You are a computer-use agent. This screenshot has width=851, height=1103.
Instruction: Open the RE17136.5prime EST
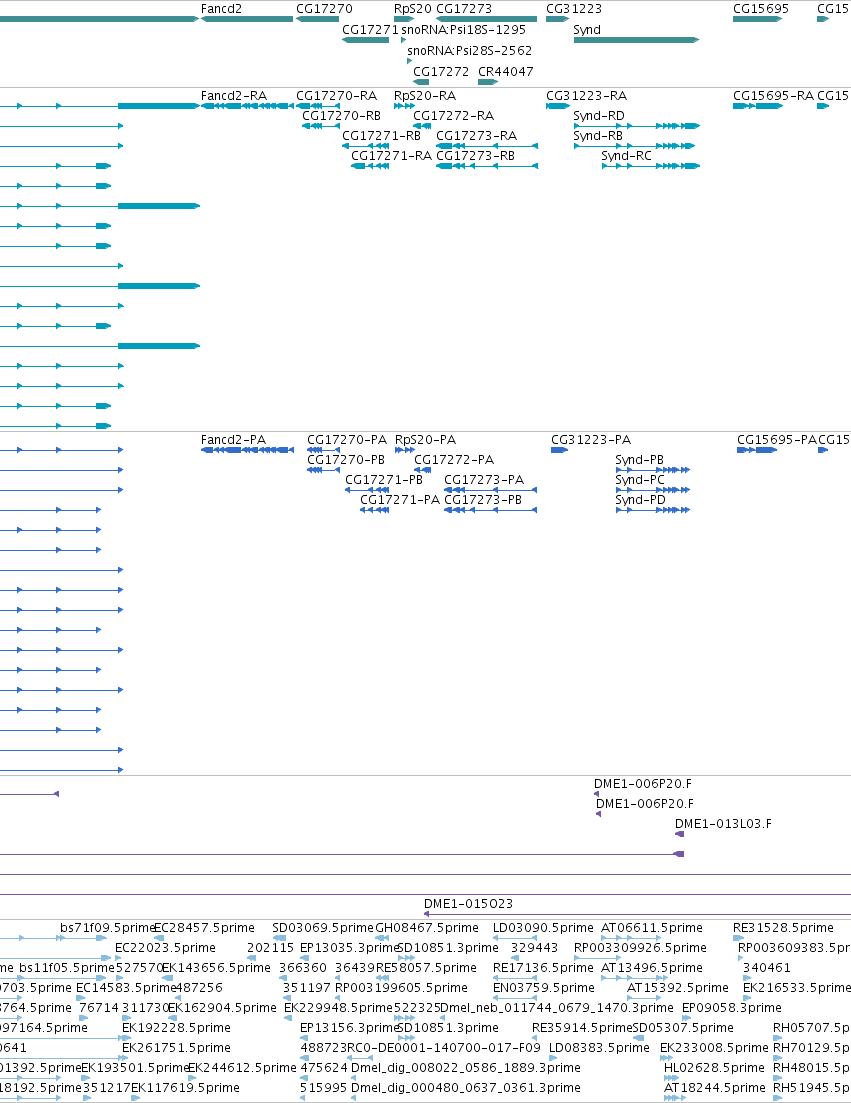(x=515, y=978)
